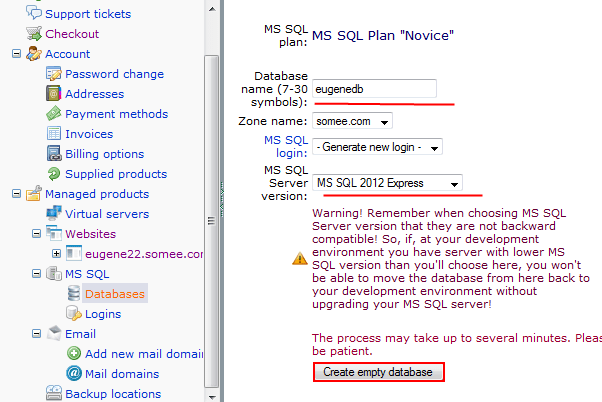Open Backup locations page
The image size is (602, 402).
113,394
